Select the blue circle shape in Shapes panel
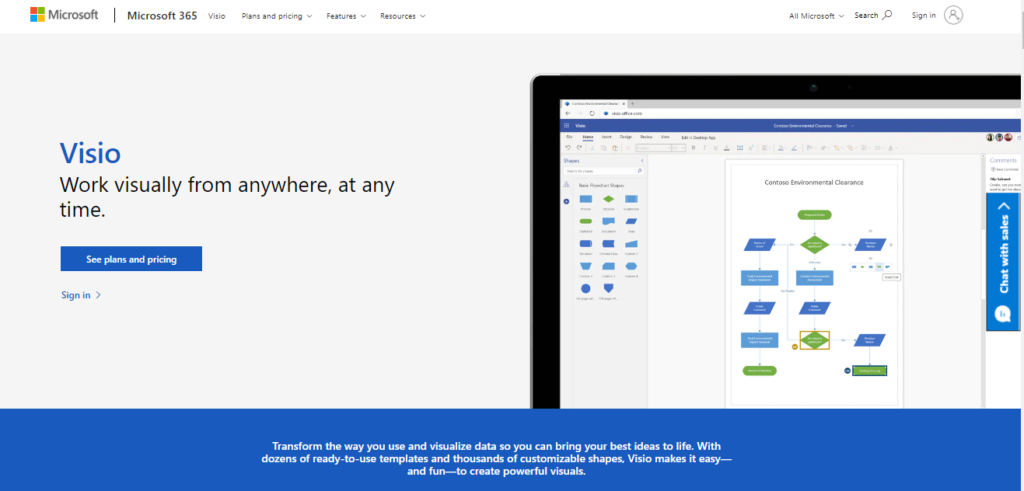 pyautogui.click(x=585, y=287)
